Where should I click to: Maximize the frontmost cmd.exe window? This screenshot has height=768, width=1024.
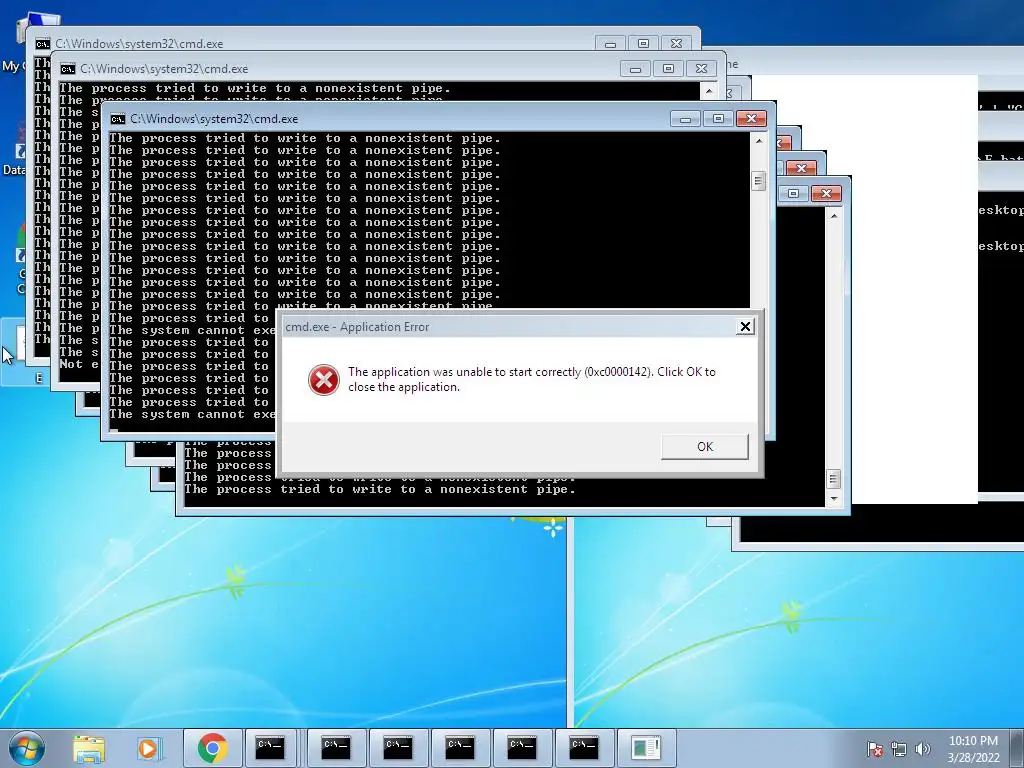pyautogui.click(x=718, y=119)
